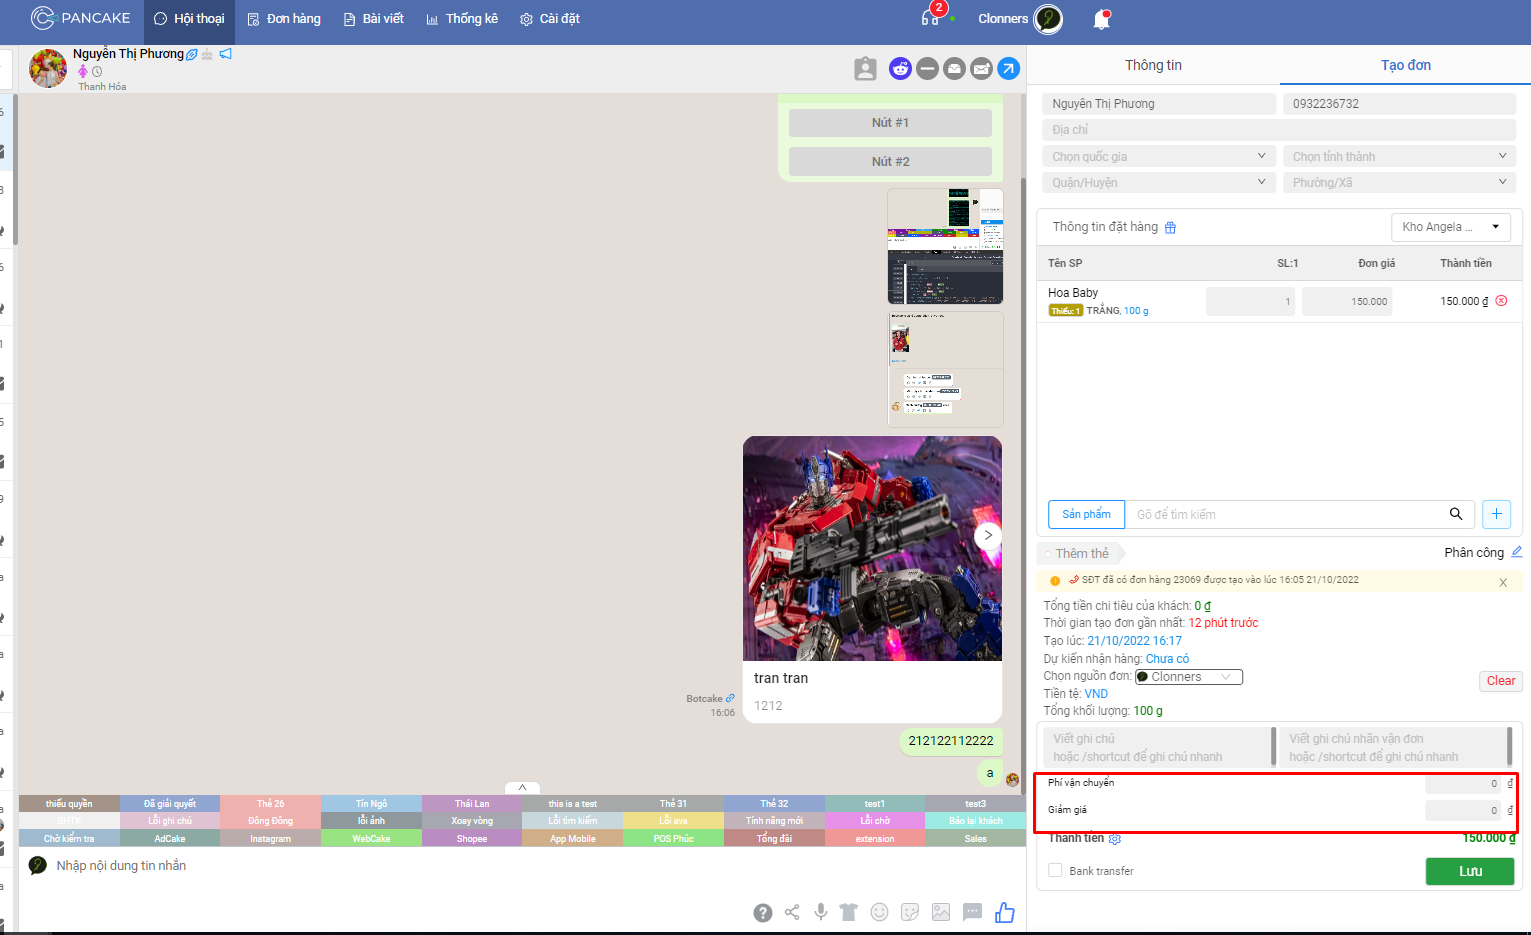Toggle the Bank transfer checkbox
1531x935 pixels.
pyautogui.click(x=1055, y=870)
